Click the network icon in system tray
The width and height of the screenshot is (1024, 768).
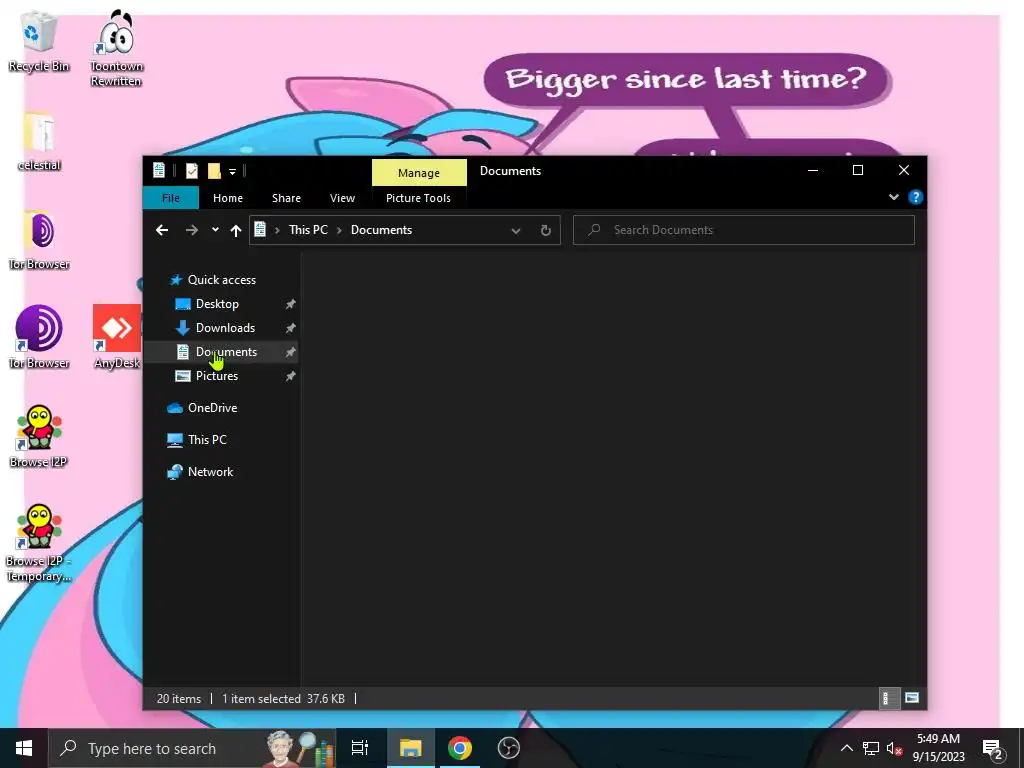coord(871,748)
